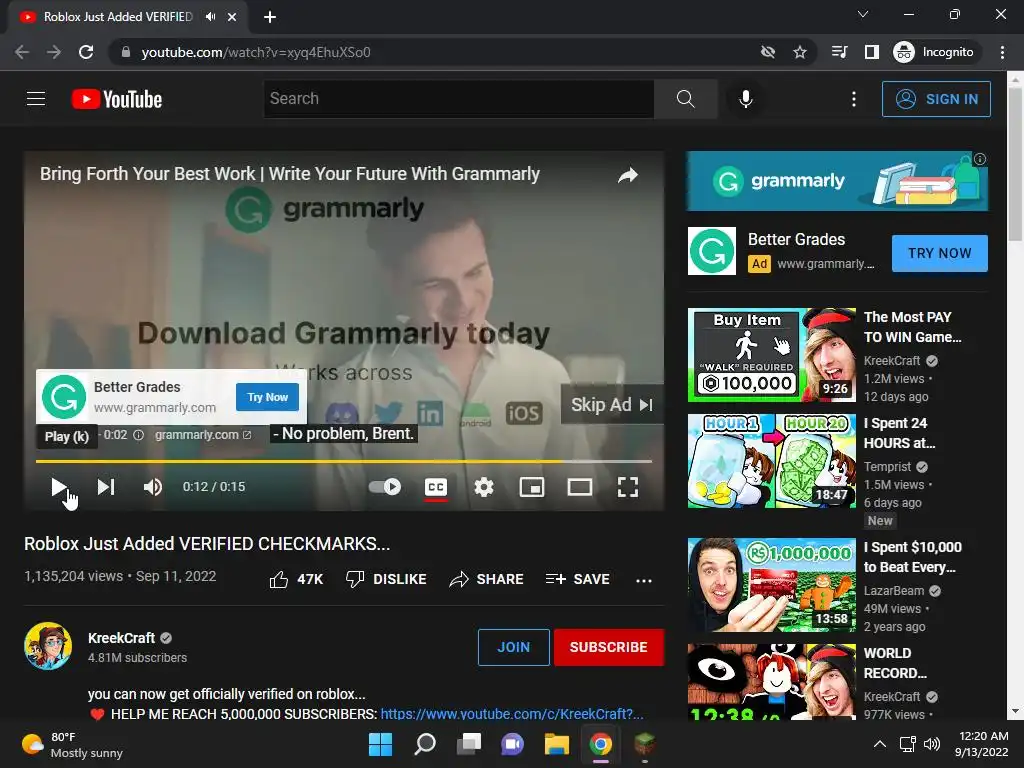The height and width of the screenshot is (768, 1024).
Task: Click SAVE to add to playlist
Action: (577, 579)
